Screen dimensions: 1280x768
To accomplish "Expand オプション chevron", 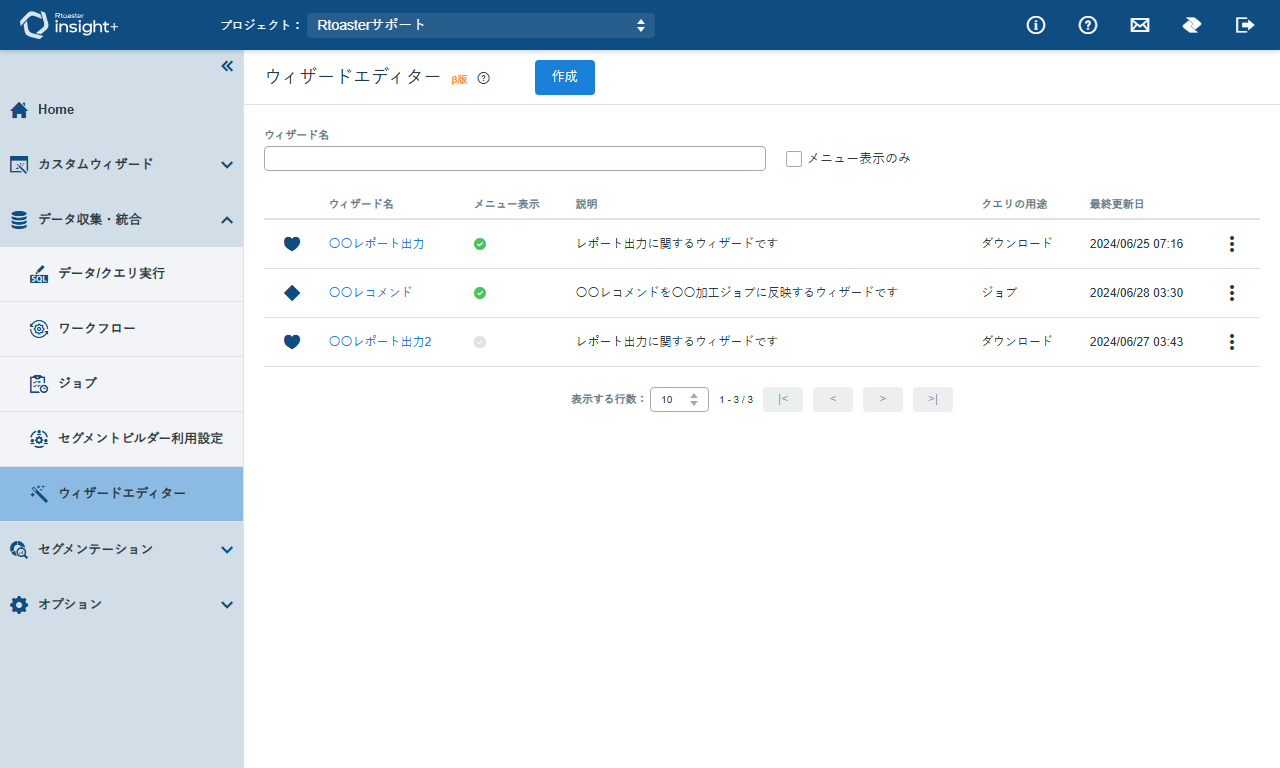I will coord(227,605).
